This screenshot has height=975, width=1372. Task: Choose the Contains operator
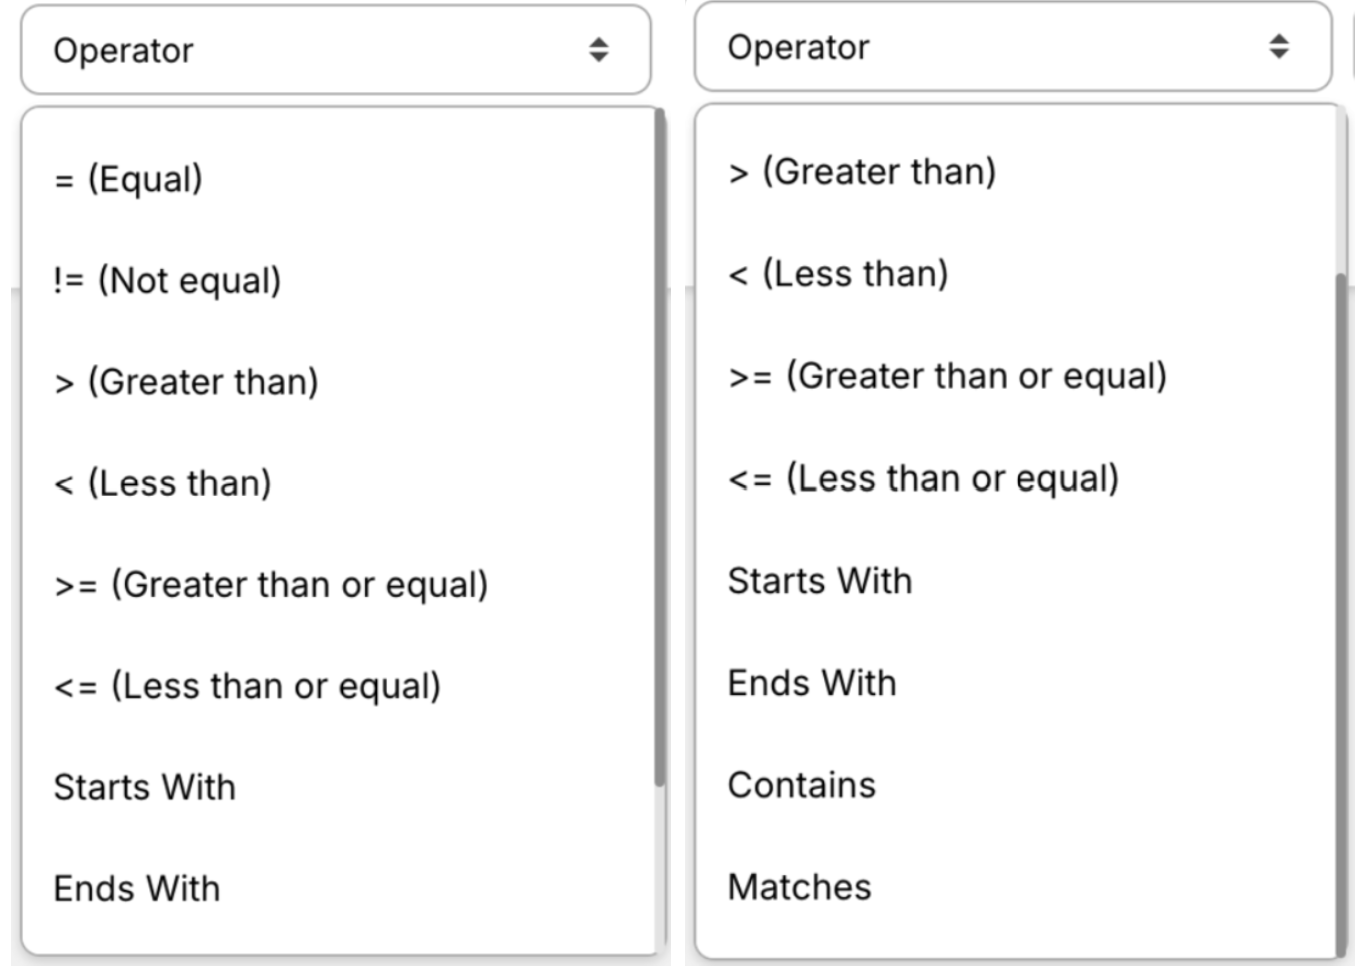pyautogui.click(x=802, y=786)
